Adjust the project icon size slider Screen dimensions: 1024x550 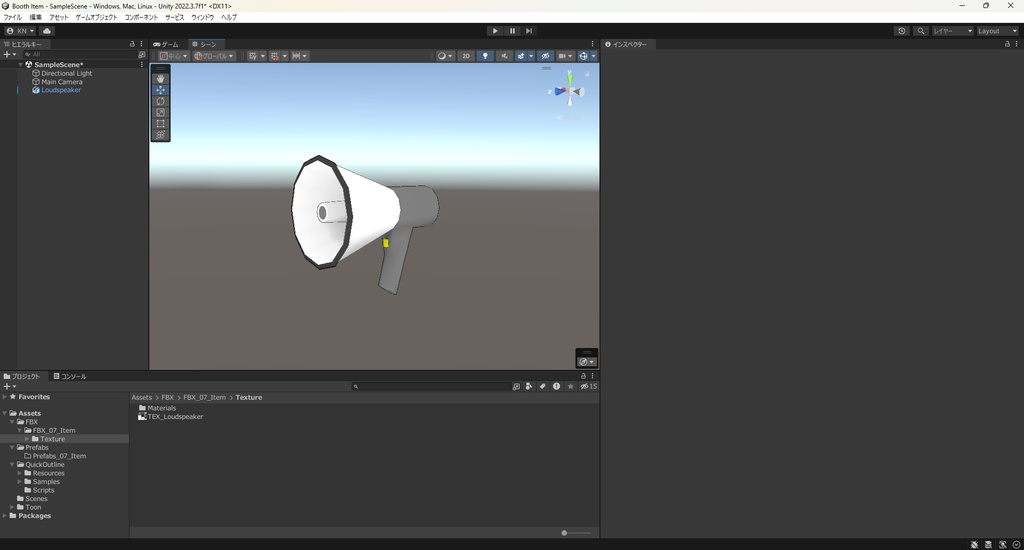564,533
